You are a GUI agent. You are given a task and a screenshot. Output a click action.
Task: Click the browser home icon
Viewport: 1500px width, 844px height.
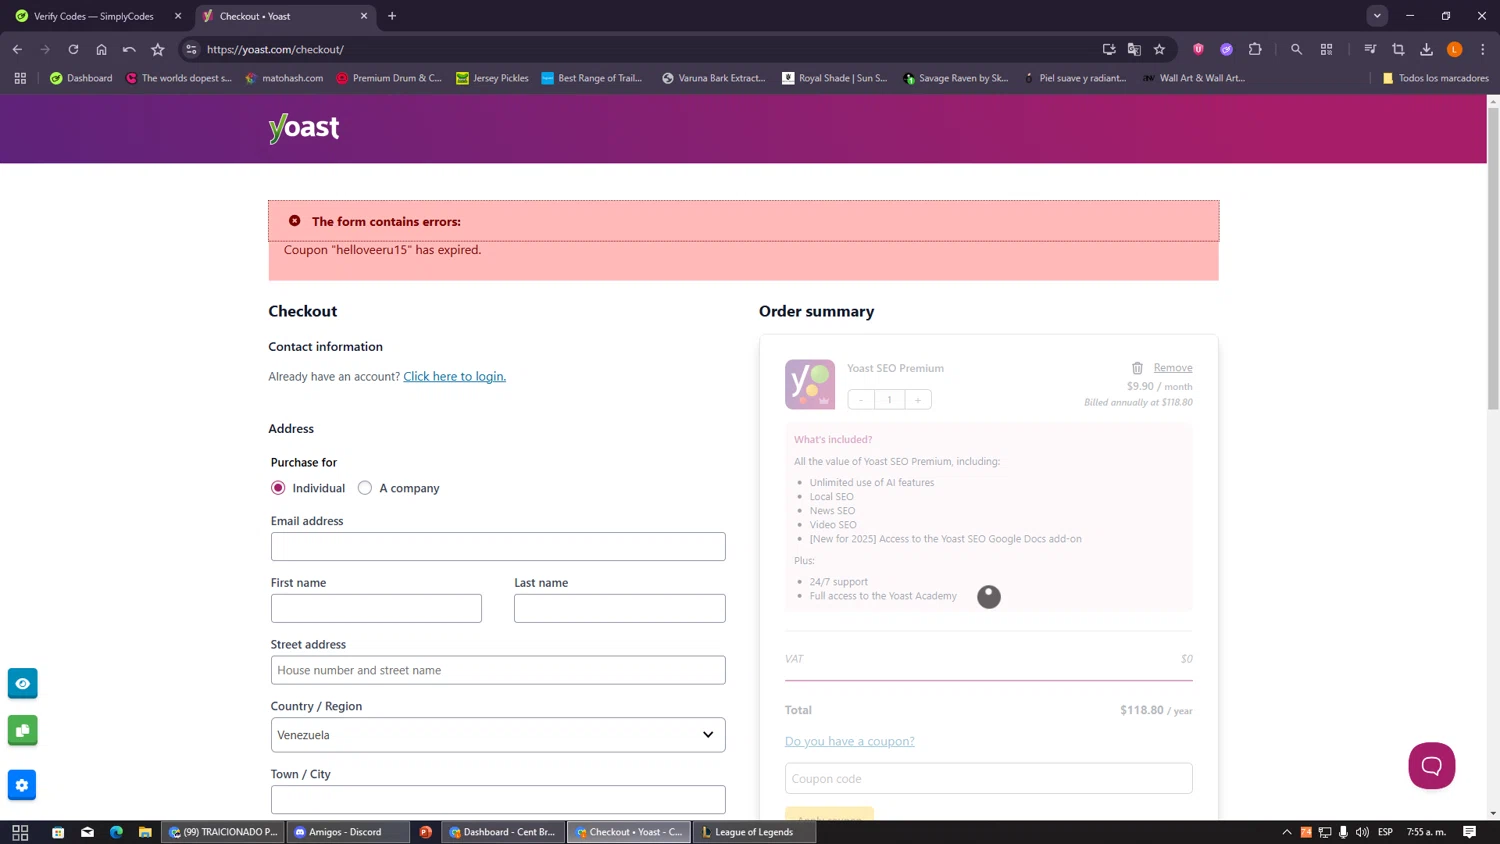coord(101,49)
